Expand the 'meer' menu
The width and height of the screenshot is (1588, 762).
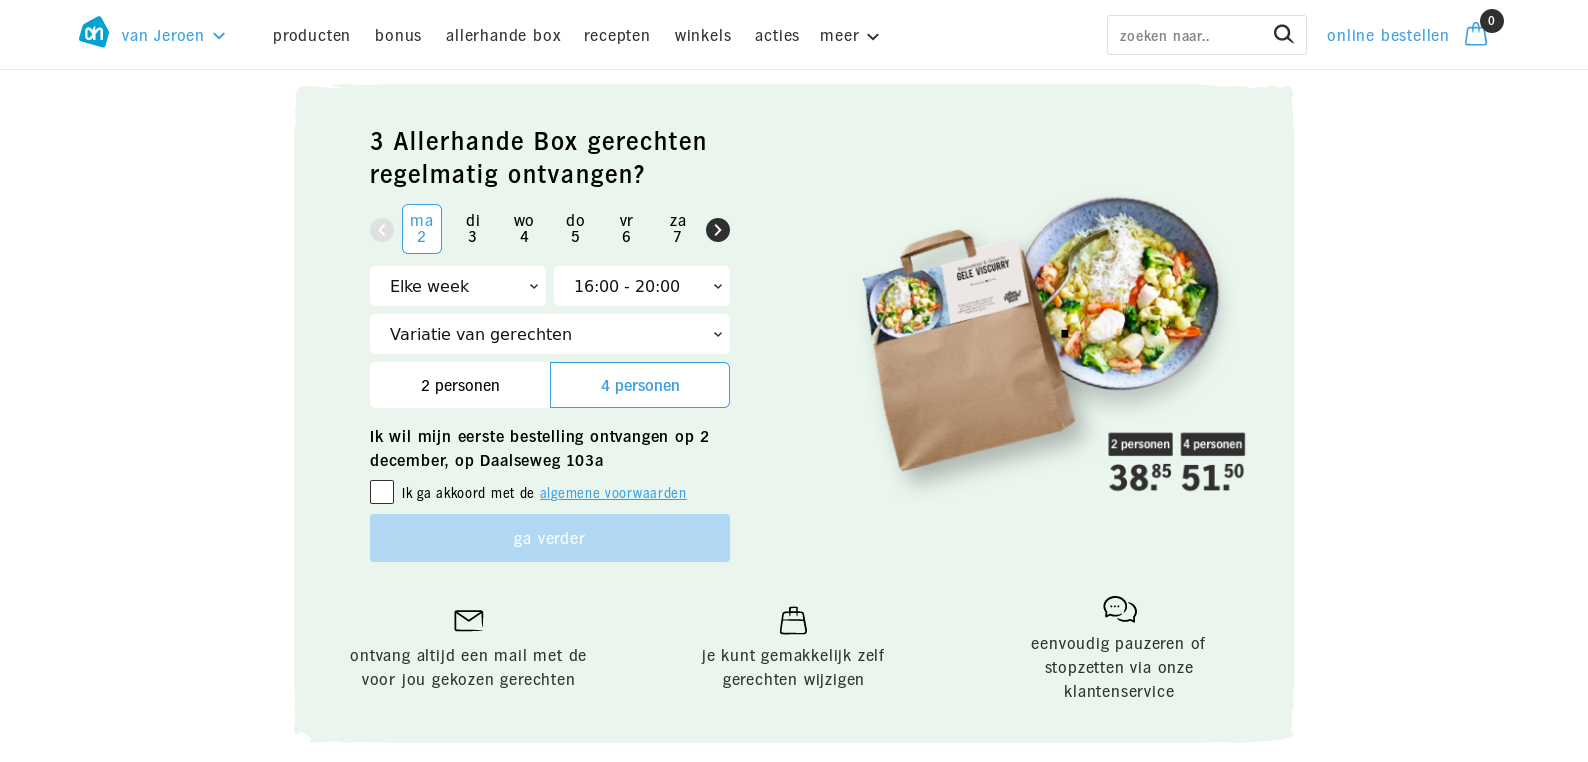click(x=849, y=36)
